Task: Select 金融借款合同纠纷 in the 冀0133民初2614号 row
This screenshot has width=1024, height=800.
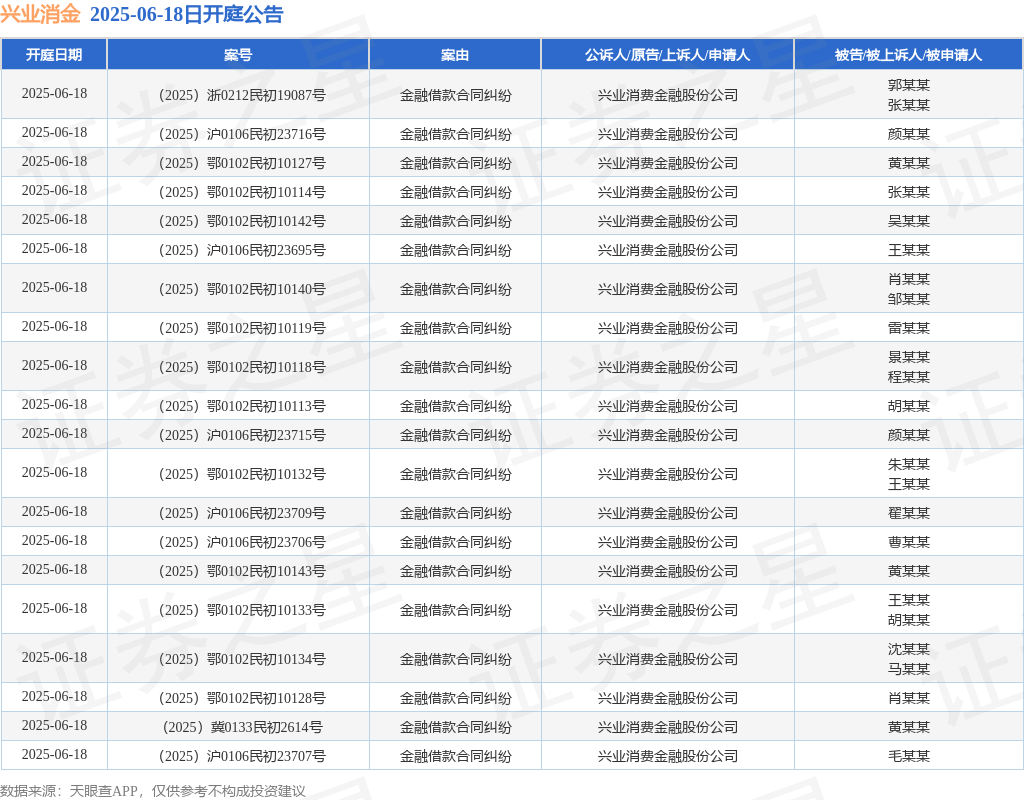Action: click(455, 727)
